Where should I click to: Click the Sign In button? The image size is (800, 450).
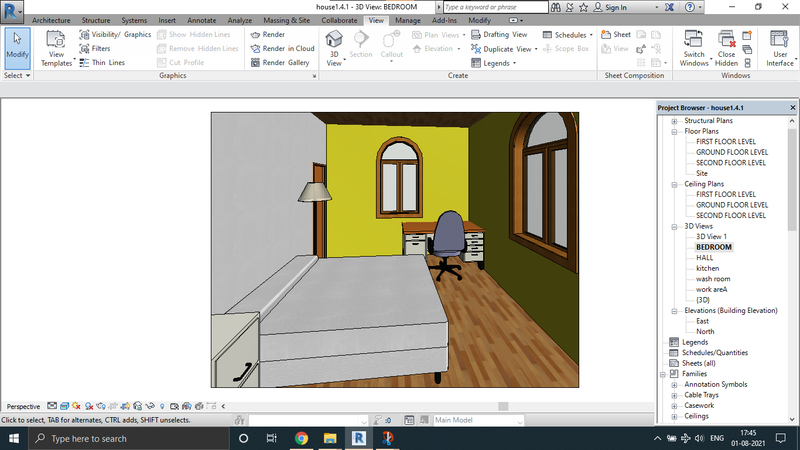point(610,7)
